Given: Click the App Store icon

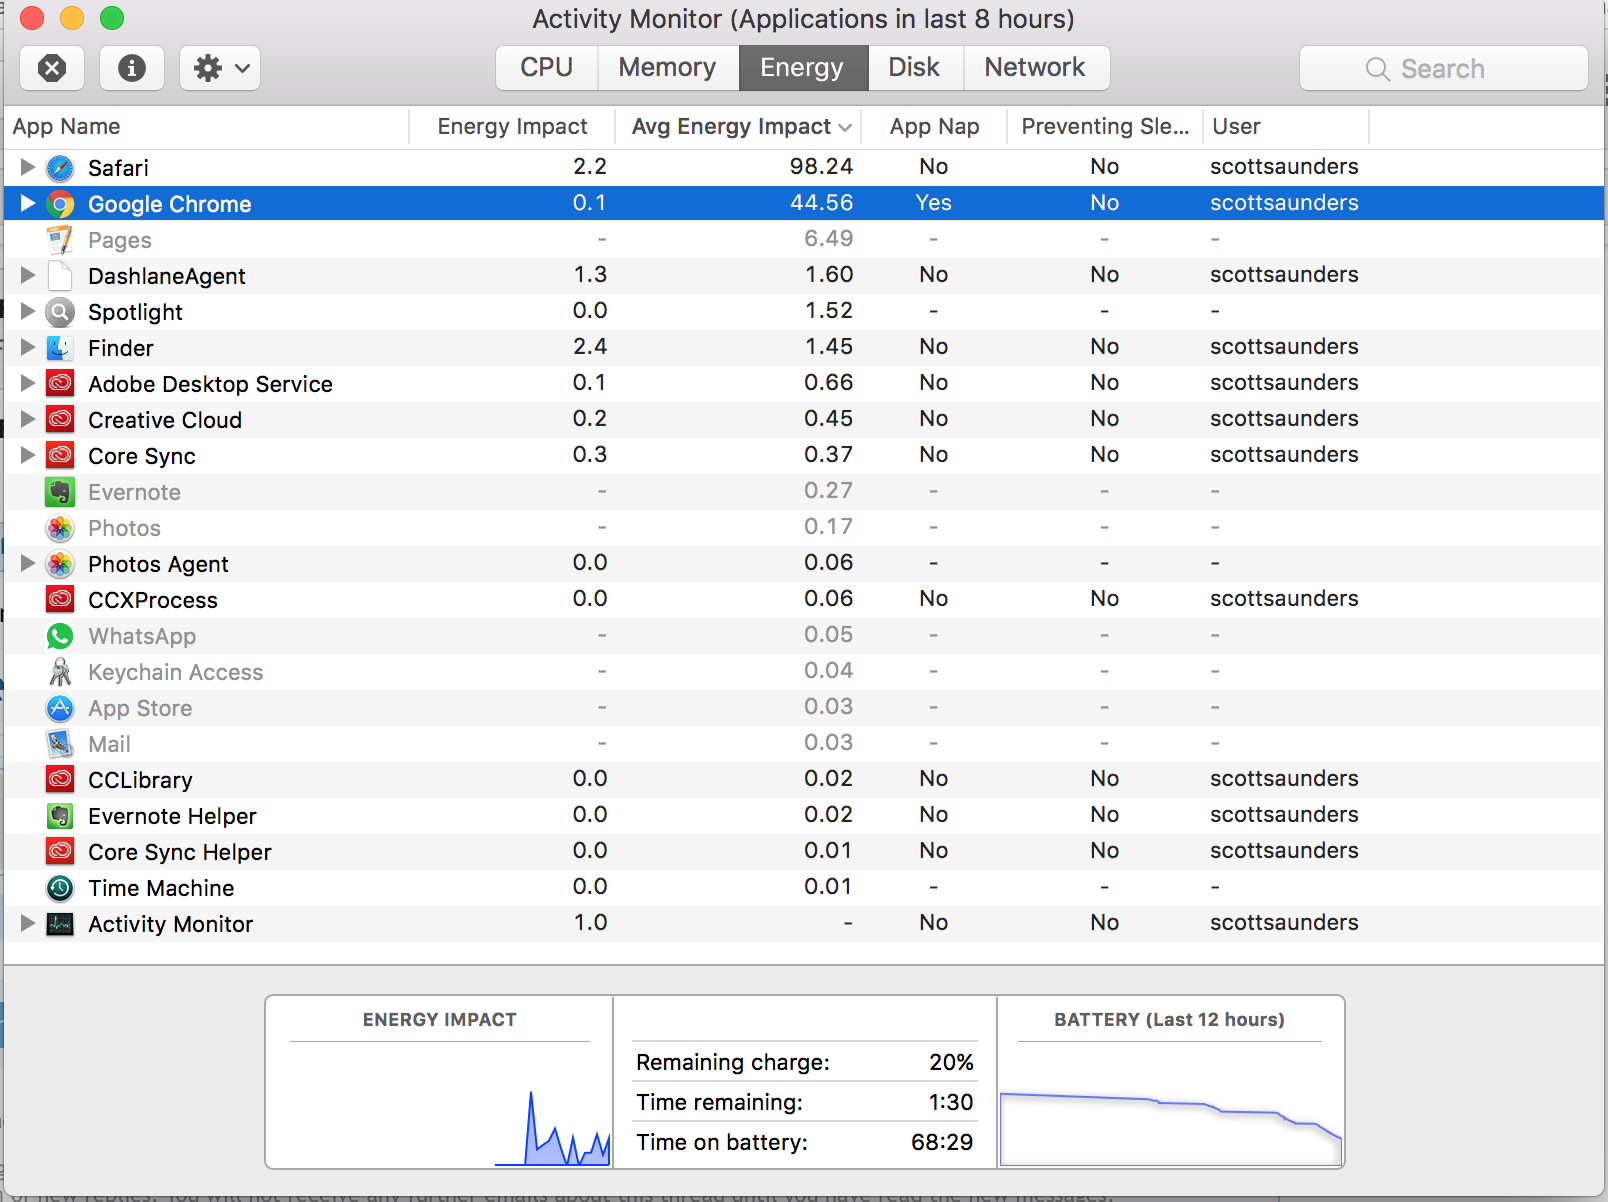Looking at the screenshot, I should (x=60, y=708).
